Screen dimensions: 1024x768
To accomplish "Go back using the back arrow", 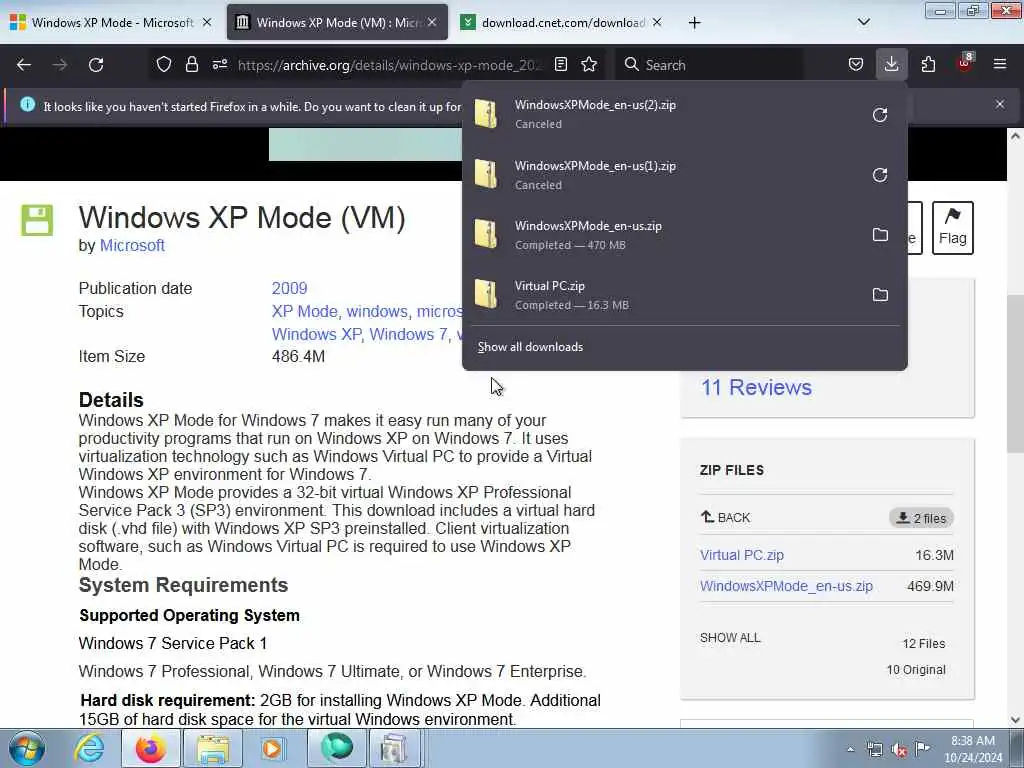I will coord(24,65).
